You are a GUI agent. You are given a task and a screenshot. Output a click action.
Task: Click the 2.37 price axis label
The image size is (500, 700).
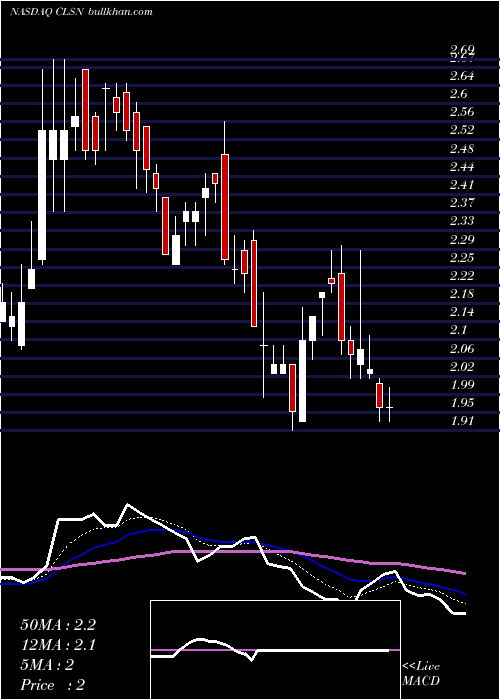[462, 203]
